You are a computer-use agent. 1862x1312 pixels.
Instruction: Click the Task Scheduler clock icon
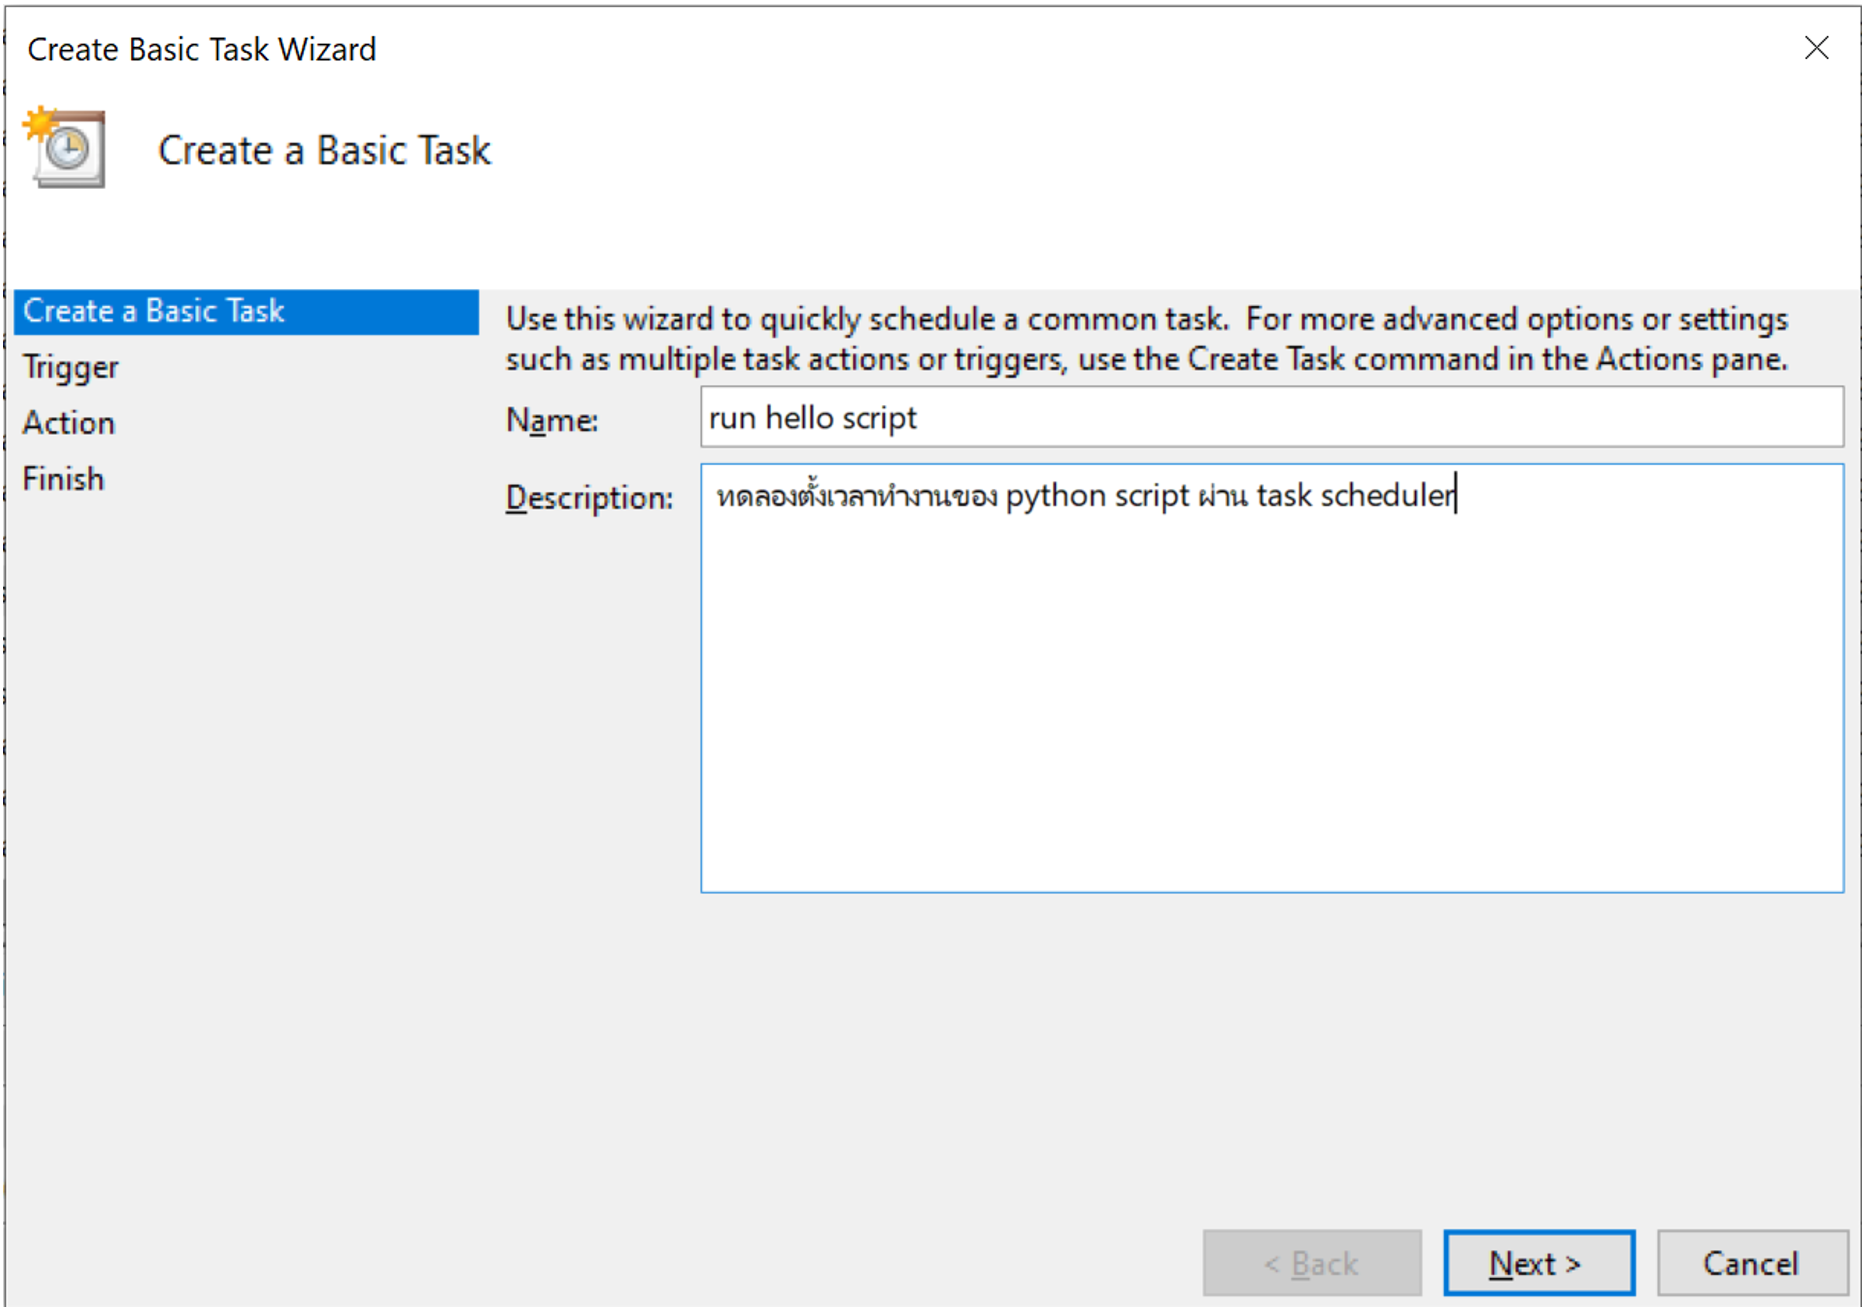66,149
